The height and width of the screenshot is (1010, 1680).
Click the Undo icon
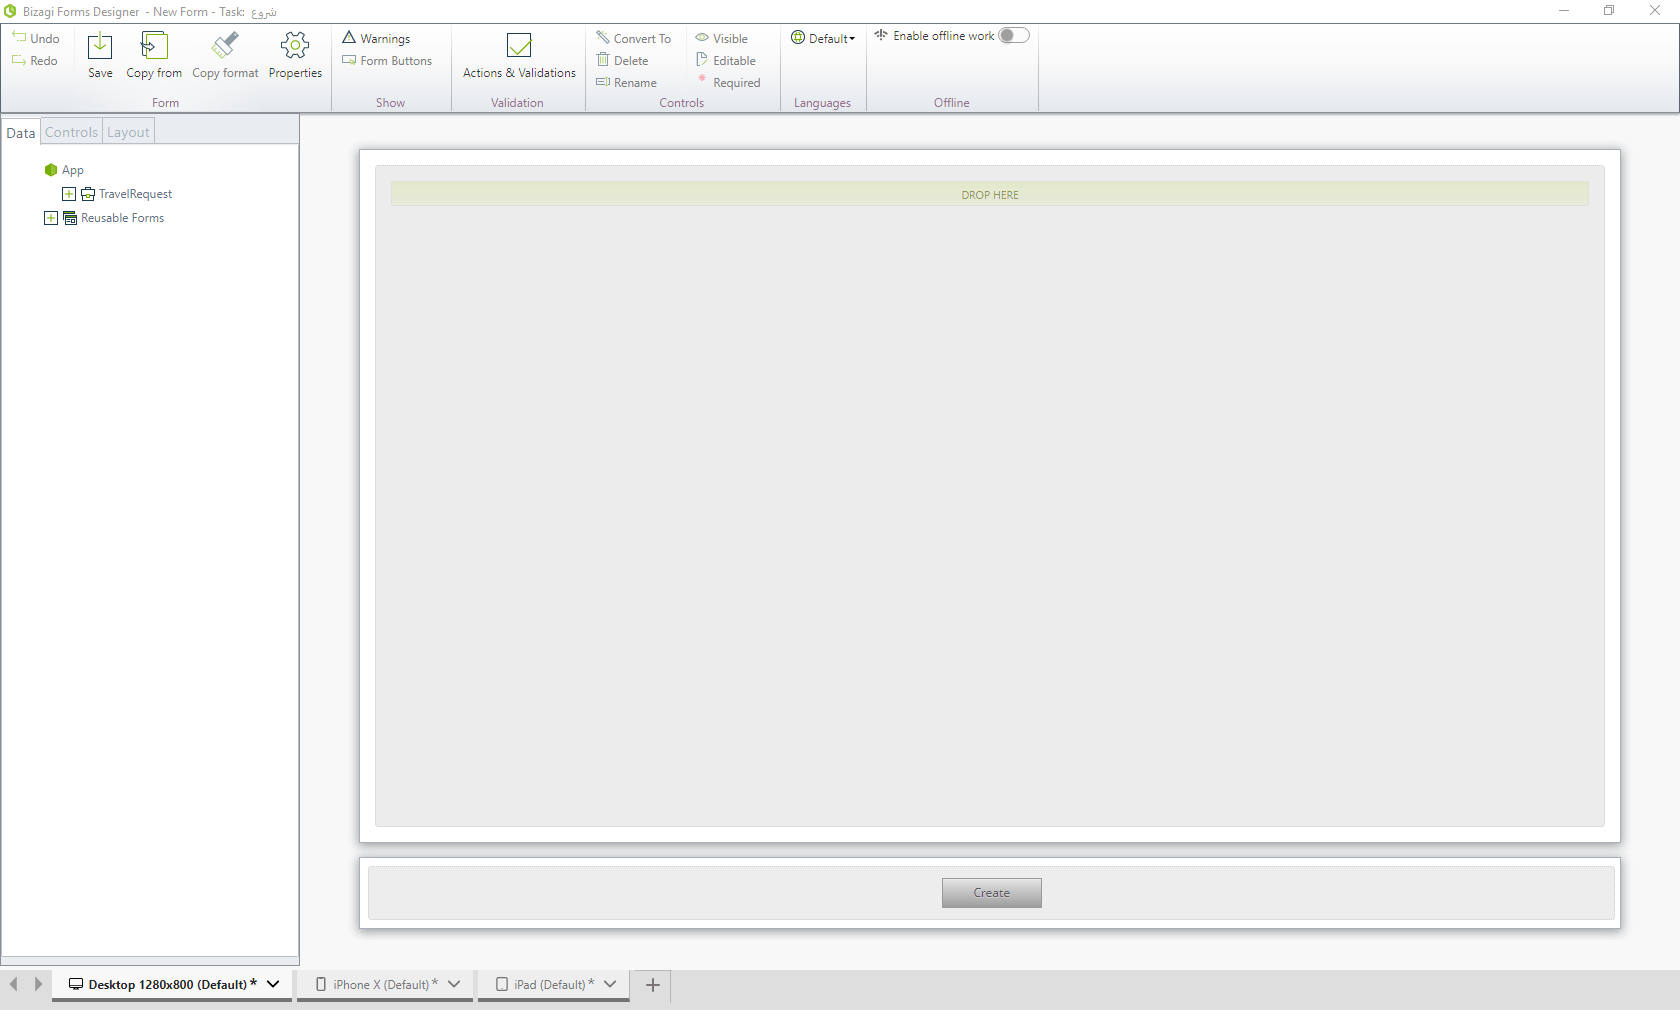(19, 37)
